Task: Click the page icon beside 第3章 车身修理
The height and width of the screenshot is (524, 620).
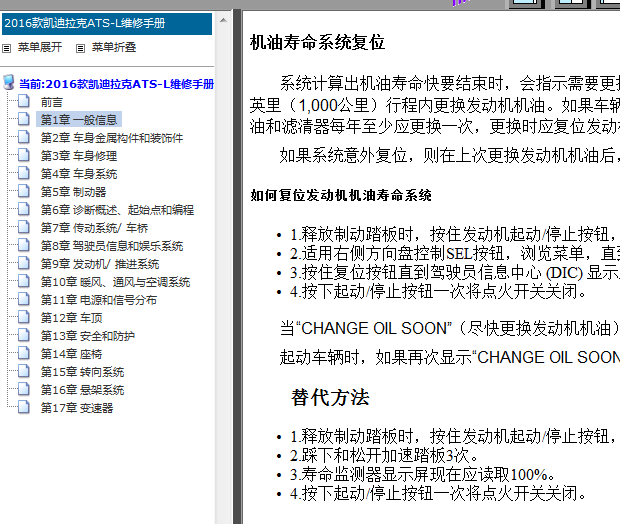Action: 24,155
